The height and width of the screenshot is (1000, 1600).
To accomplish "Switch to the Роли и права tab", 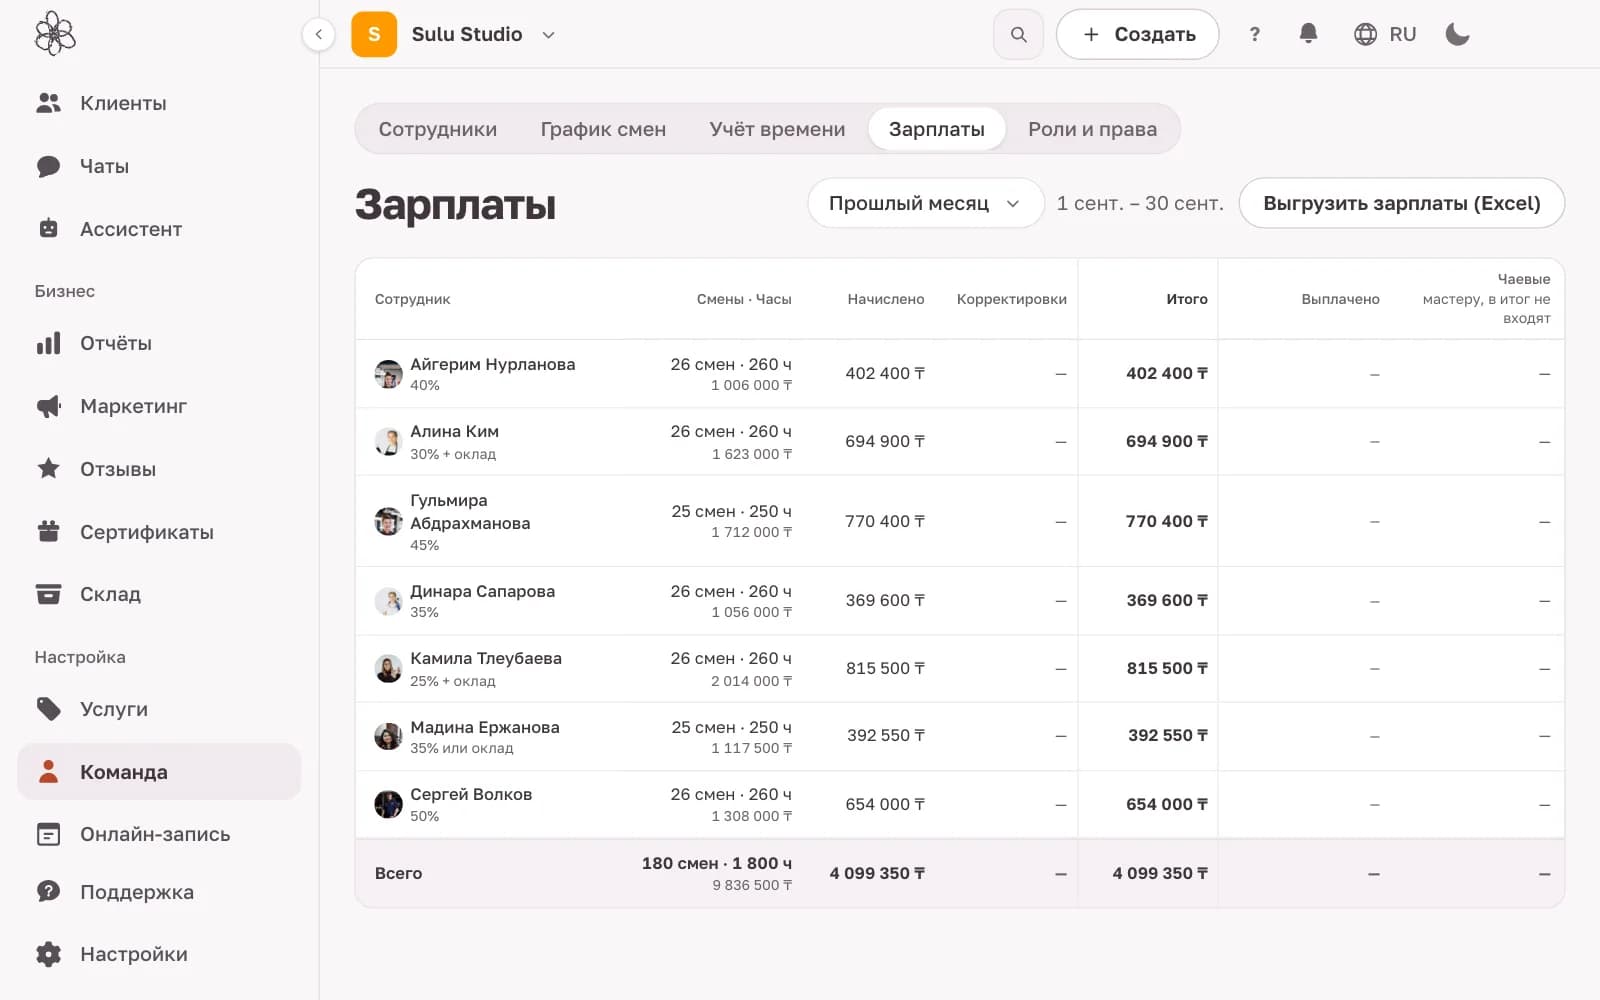I will coord(1092,129).
